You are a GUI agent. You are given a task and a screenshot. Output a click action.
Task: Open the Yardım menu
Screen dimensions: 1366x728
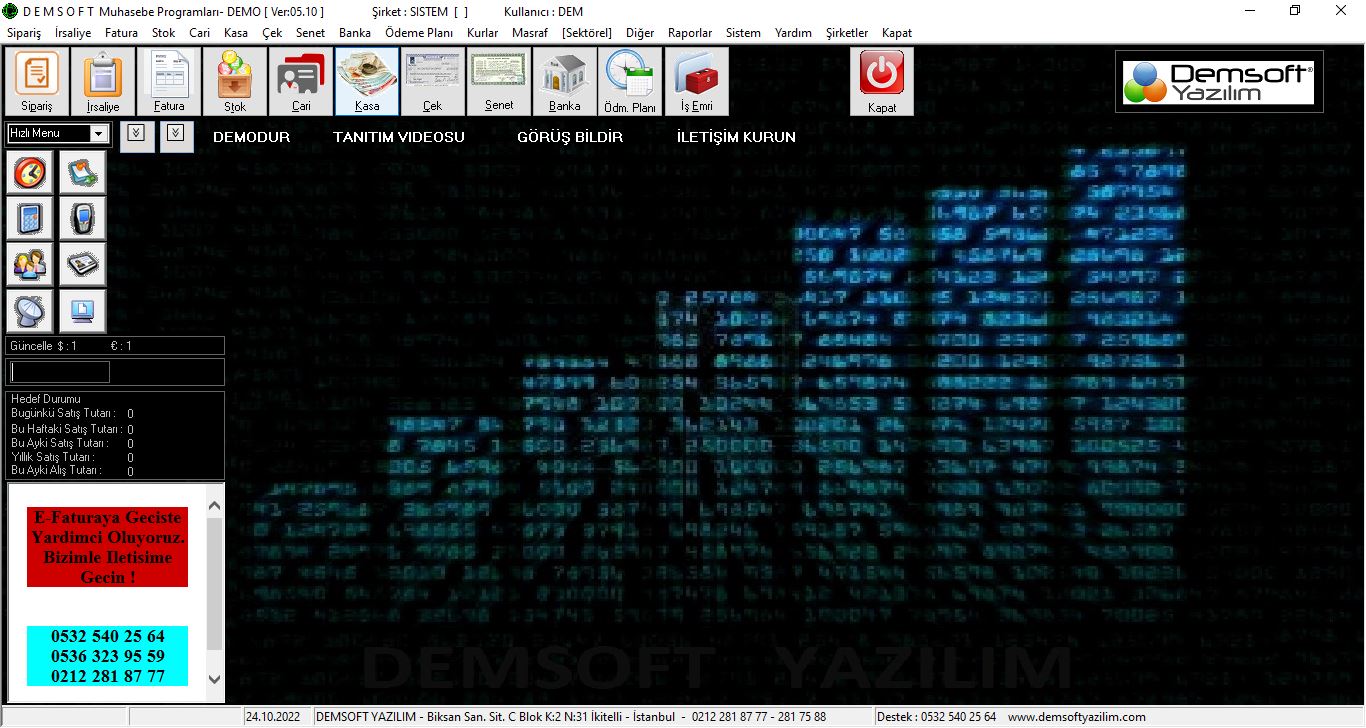click(x=793, y=33)
